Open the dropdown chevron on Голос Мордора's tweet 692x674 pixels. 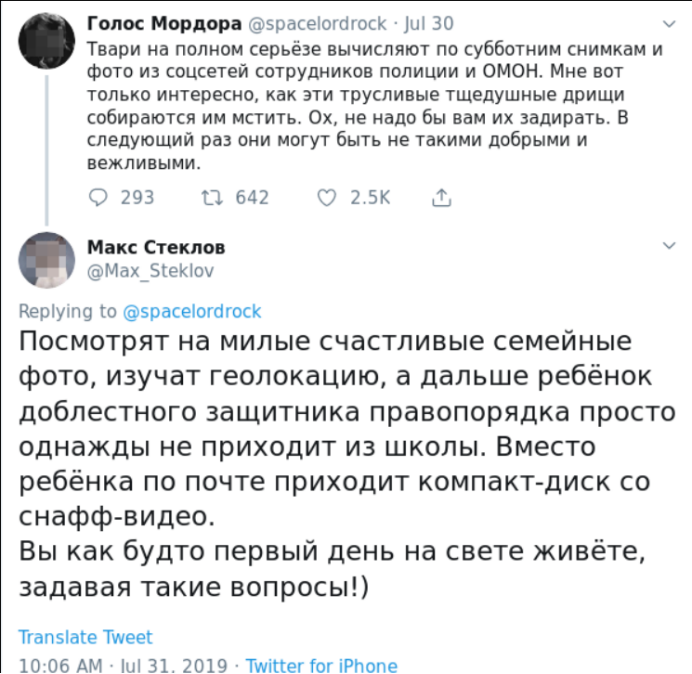669,22
